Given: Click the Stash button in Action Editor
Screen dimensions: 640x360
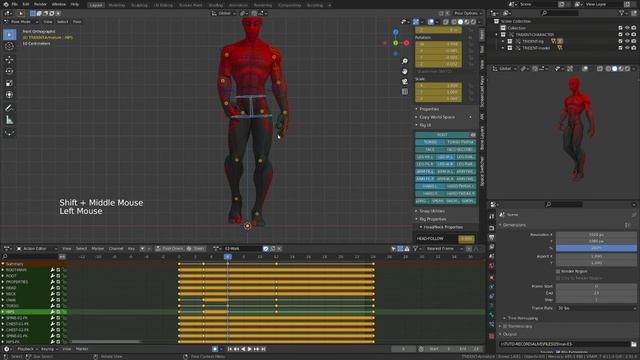Looking at the screenshot, I should (x=196, y=249).
